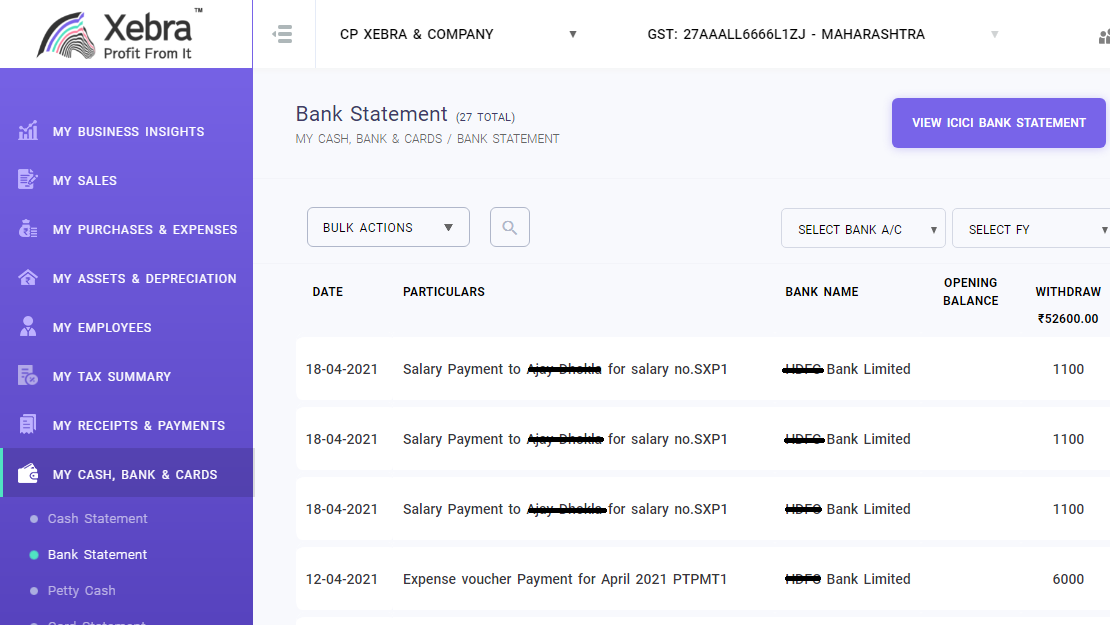Select the Bank Statement sidebar entry
This screenshot has height=625, width=1110.
(x=95, y=554)
